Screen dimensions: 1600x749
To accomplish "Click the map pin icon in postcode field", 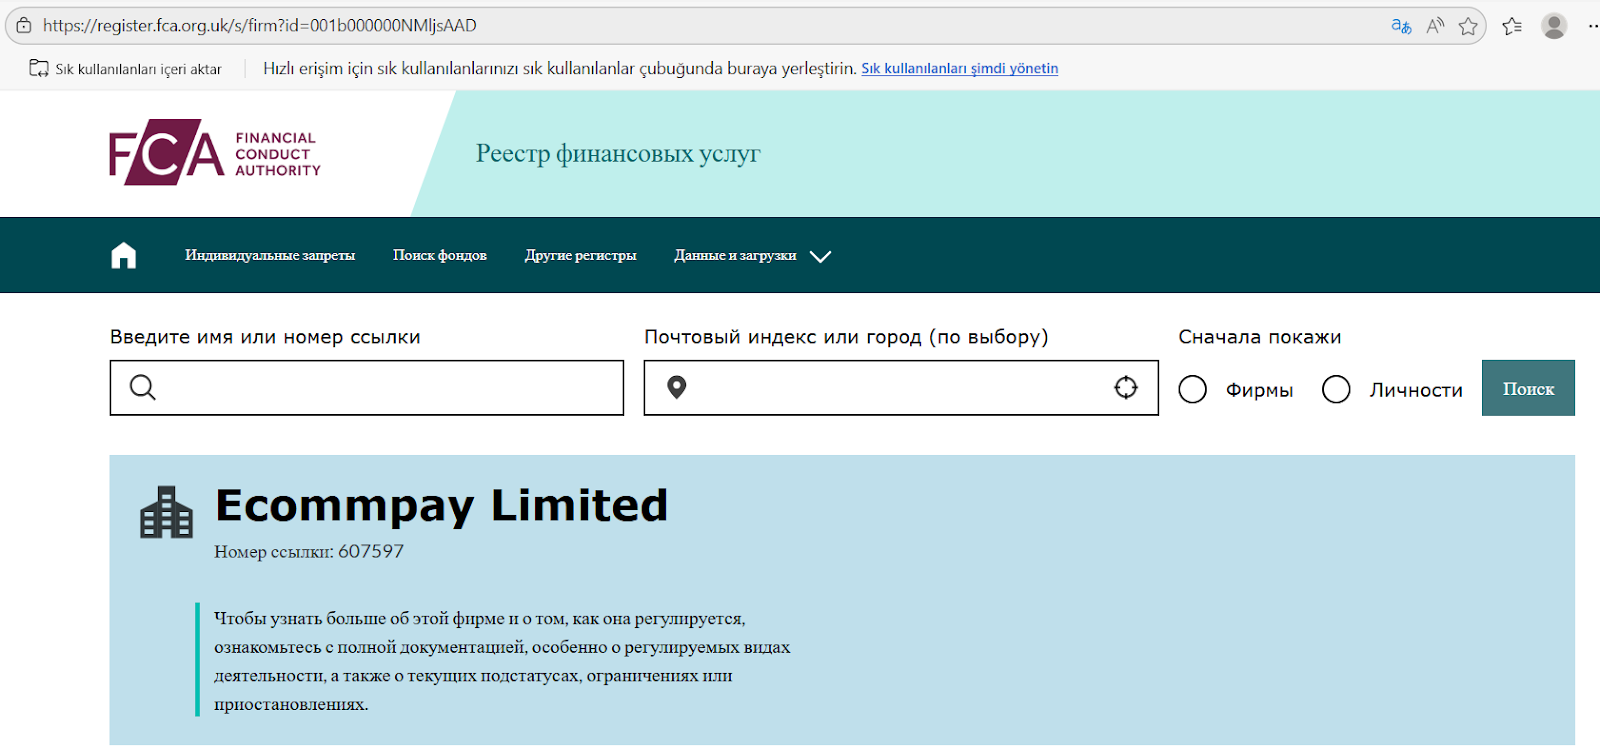I will pyautogui.click(x=677, y=388).
